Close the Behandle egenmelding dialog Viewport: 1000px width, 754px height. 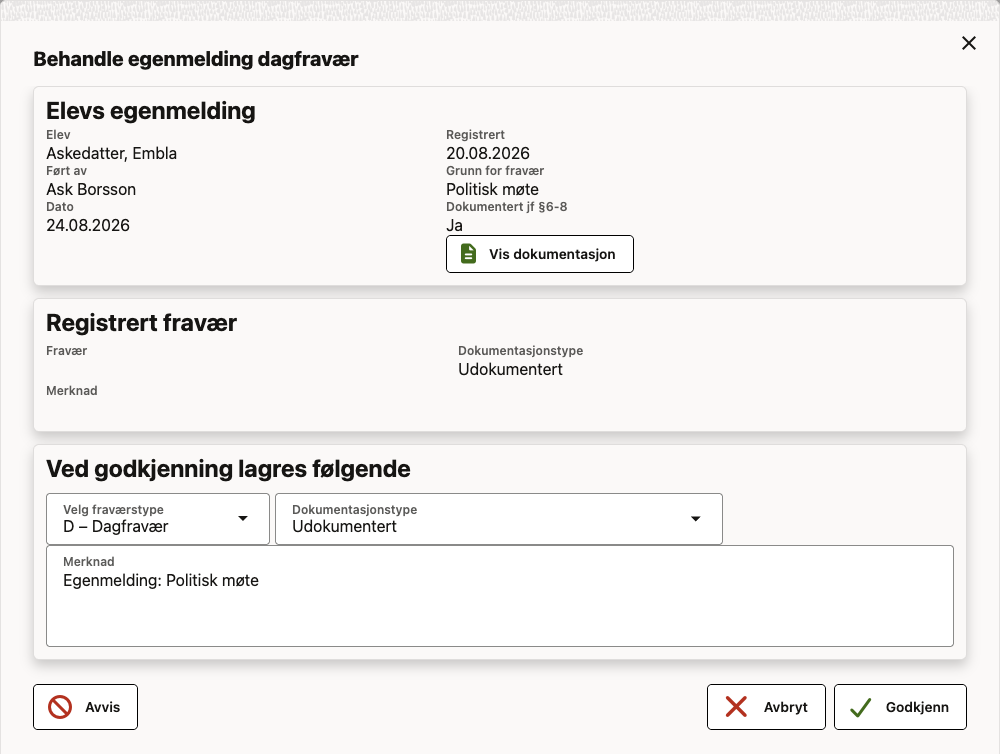pos(969,43)
